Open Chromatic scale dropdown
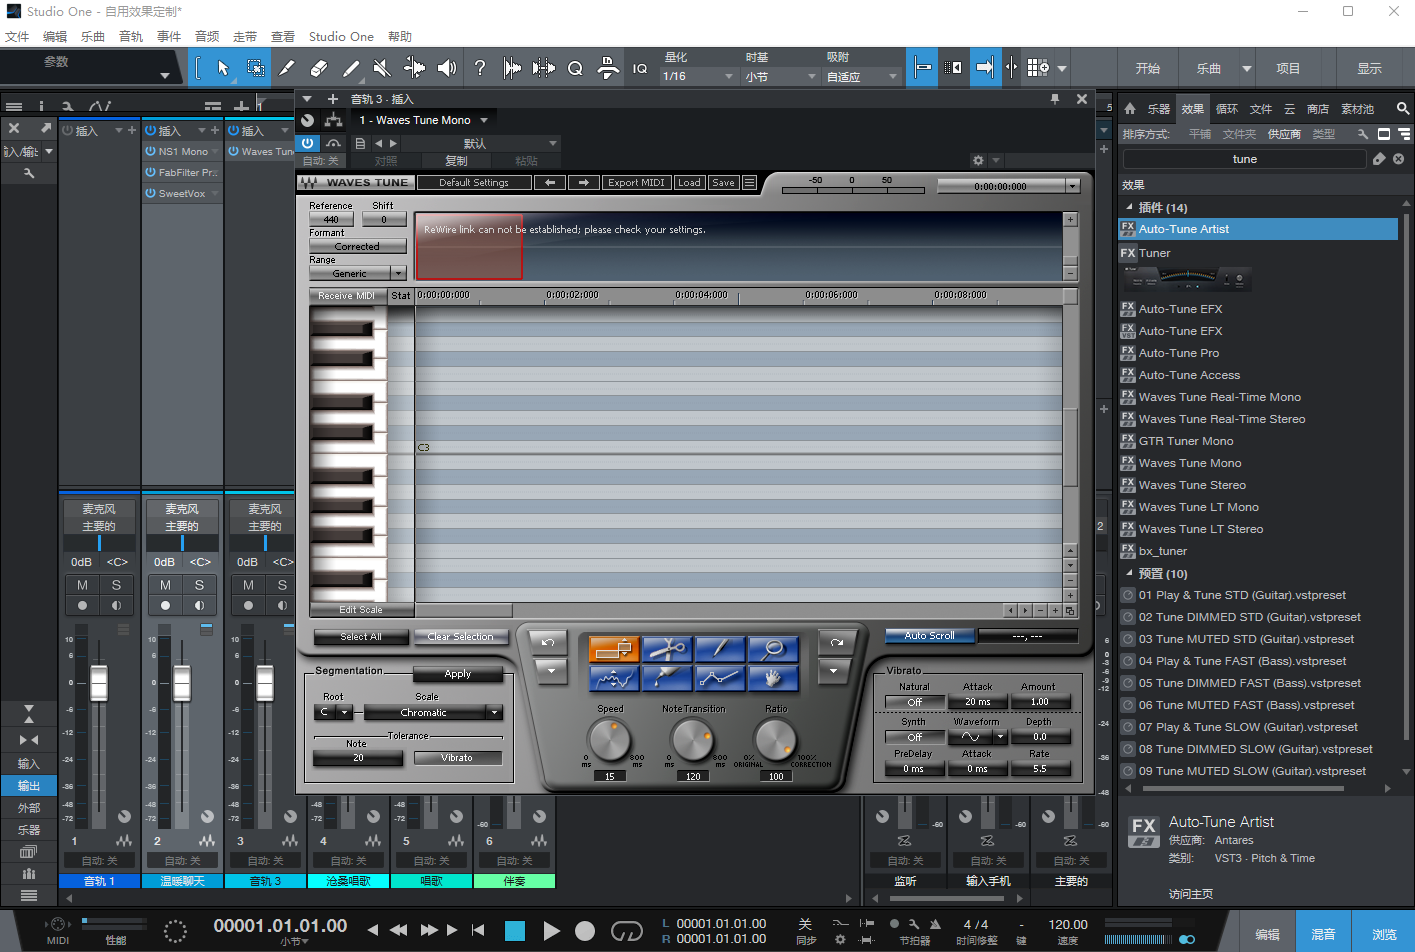 (432, 713)
